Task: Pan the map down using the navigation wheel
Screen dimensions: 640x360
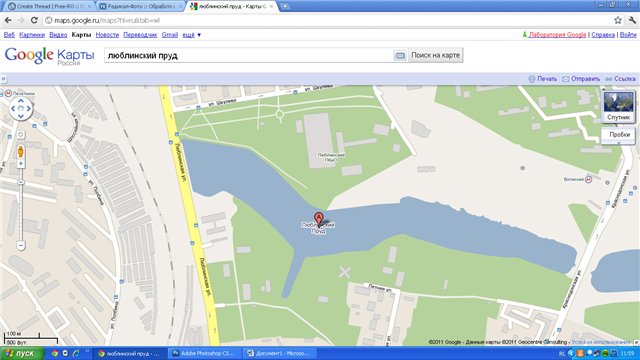Action: 21,116
